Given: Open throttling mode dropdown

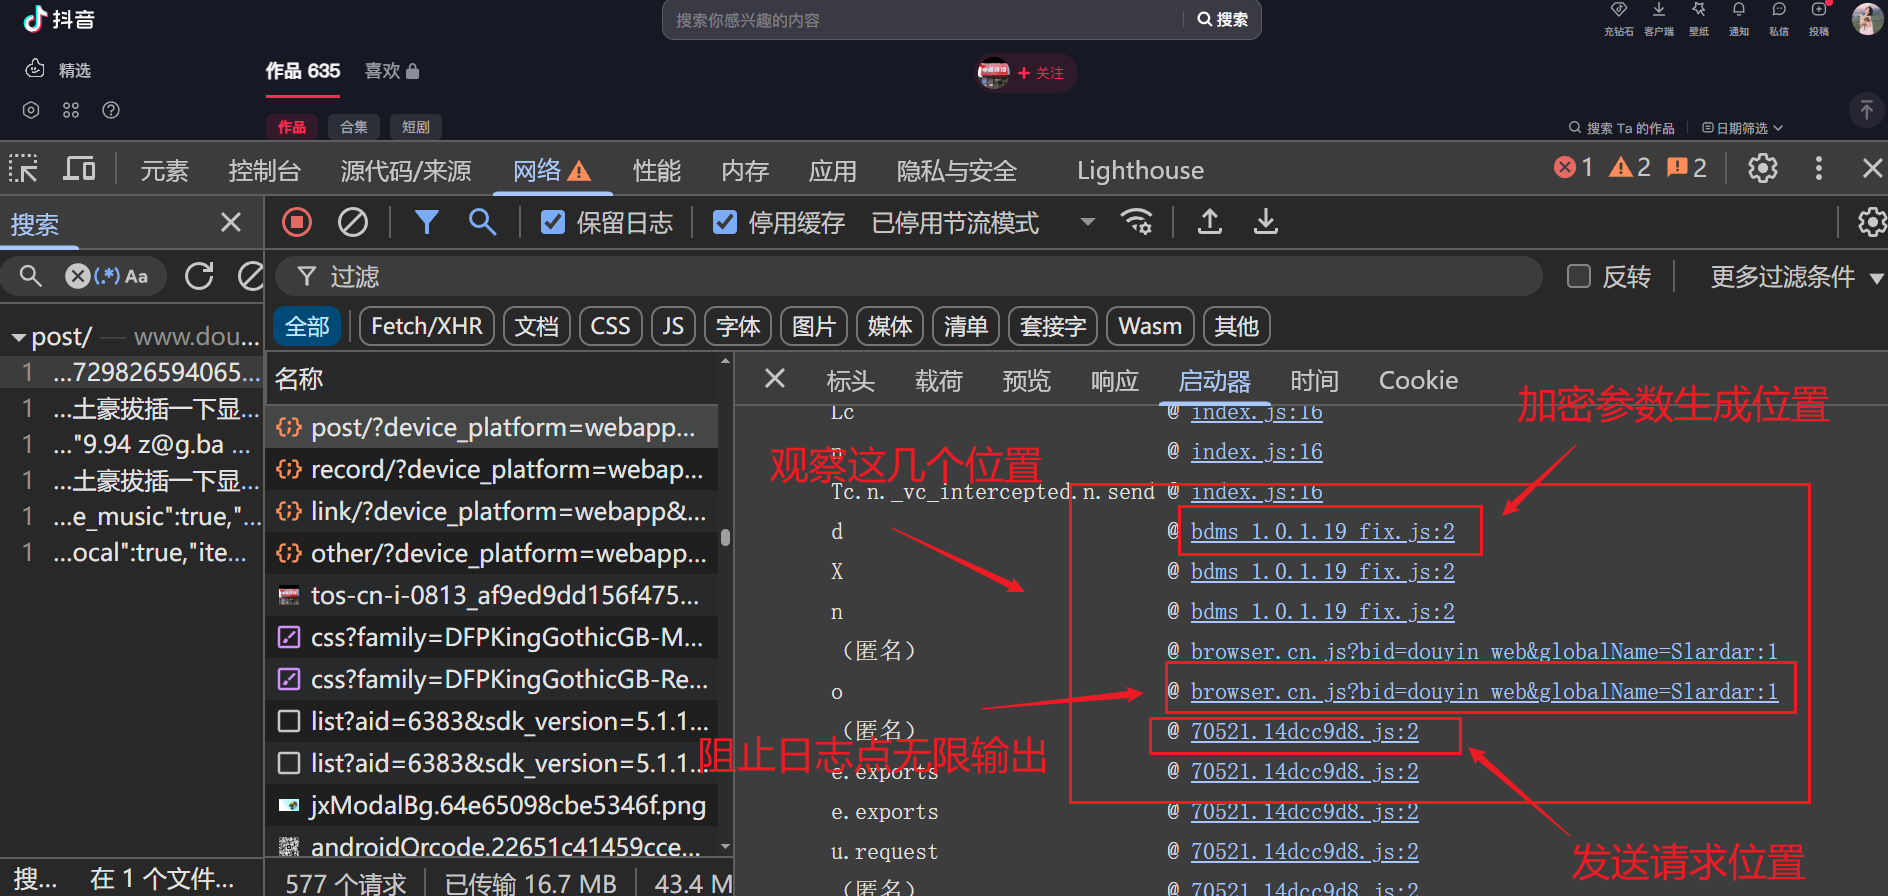Looking at the screenshot, I should click(x=983, y=222).
